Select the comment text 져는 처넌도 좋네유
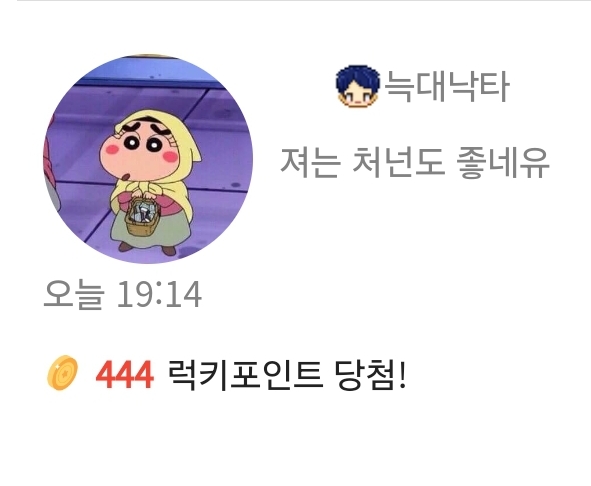The image size is (591, 486). pos(415,163)
